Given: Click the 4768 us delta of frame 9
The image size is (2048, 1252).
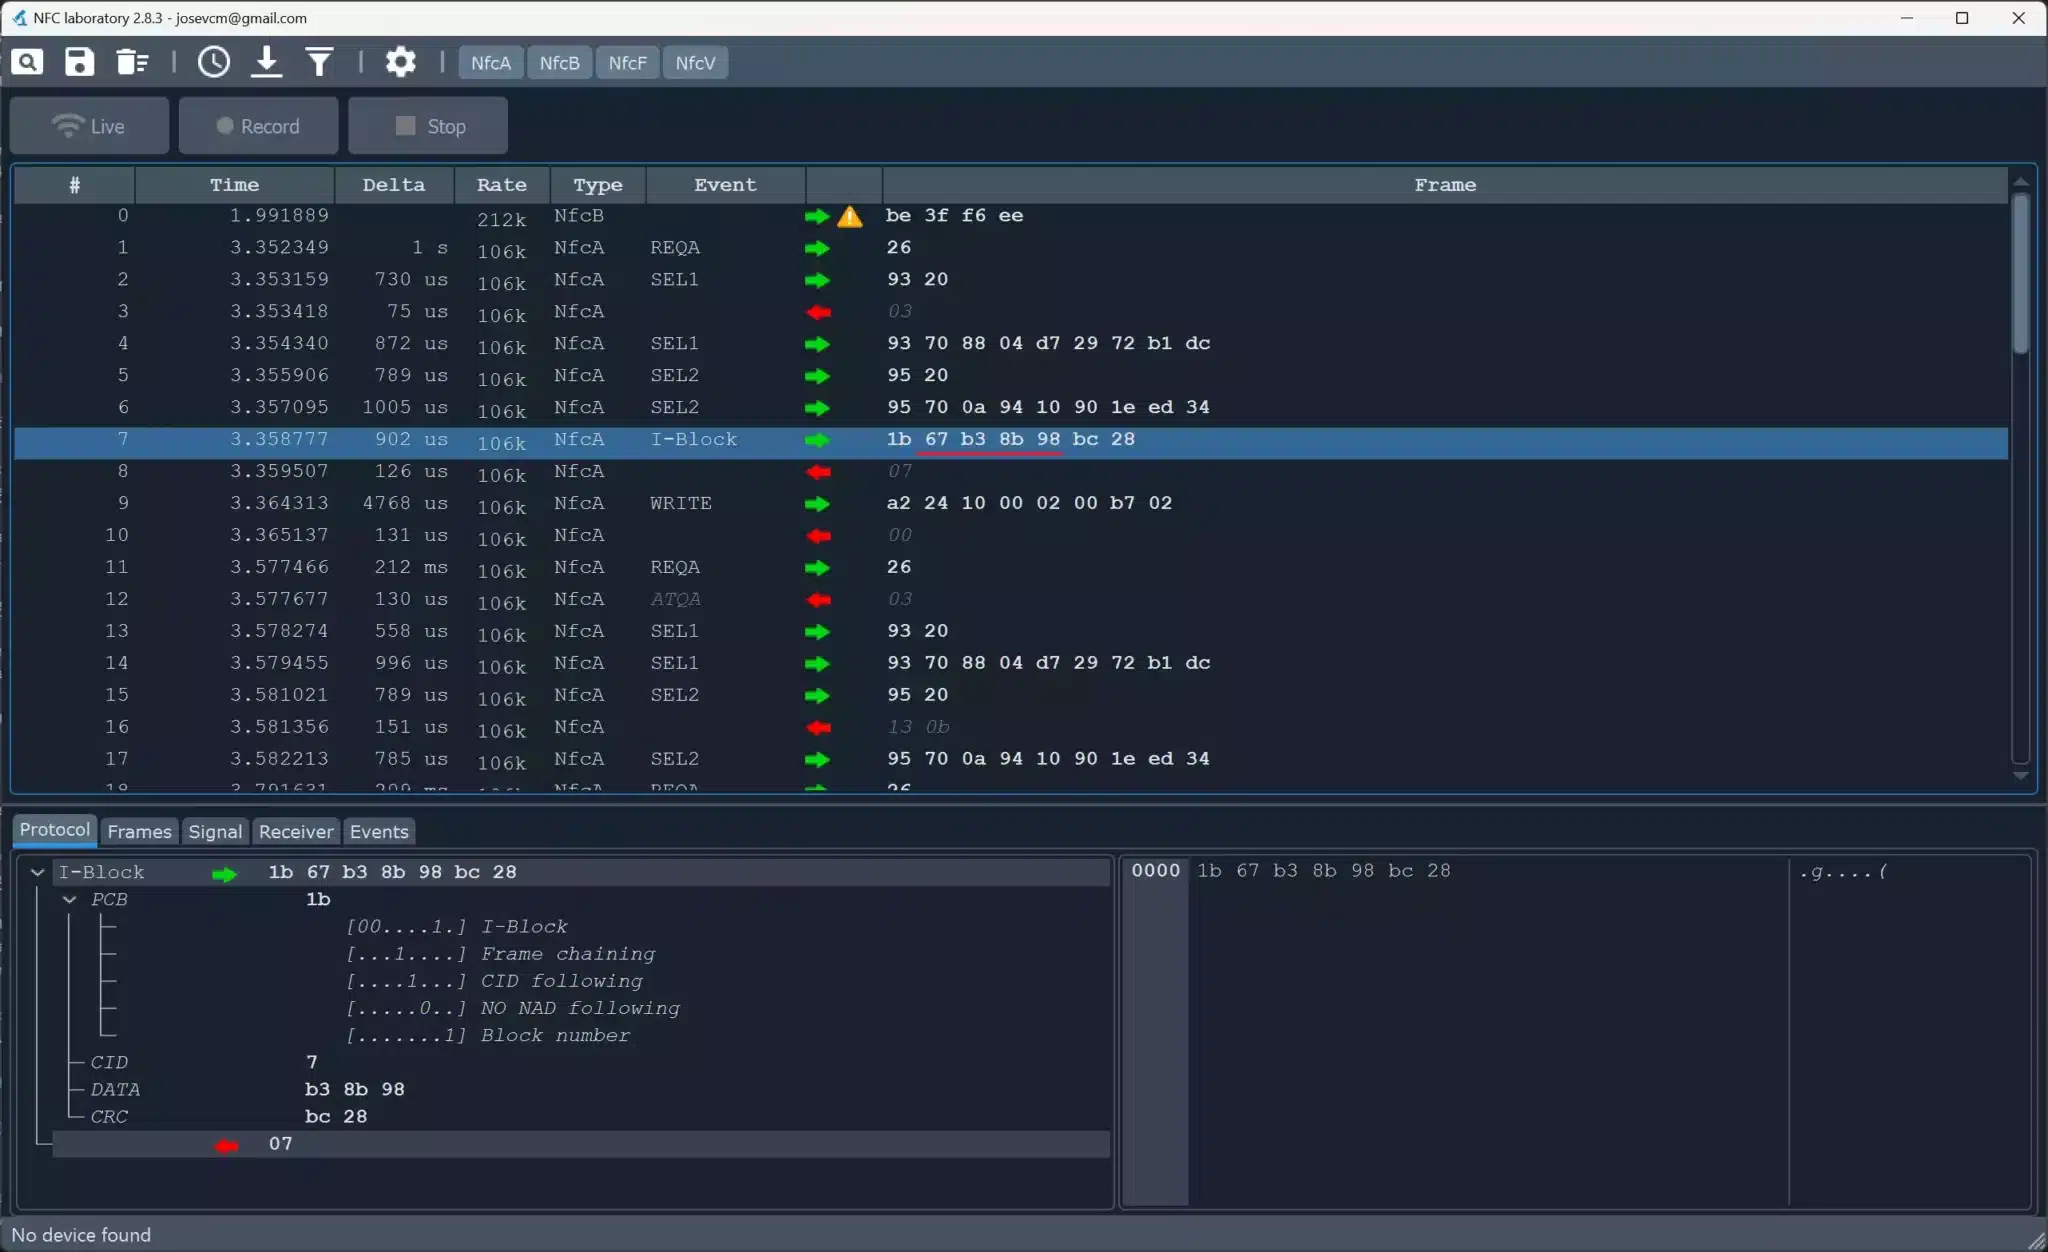Looking at the screenshot, I should coord(405,503).
